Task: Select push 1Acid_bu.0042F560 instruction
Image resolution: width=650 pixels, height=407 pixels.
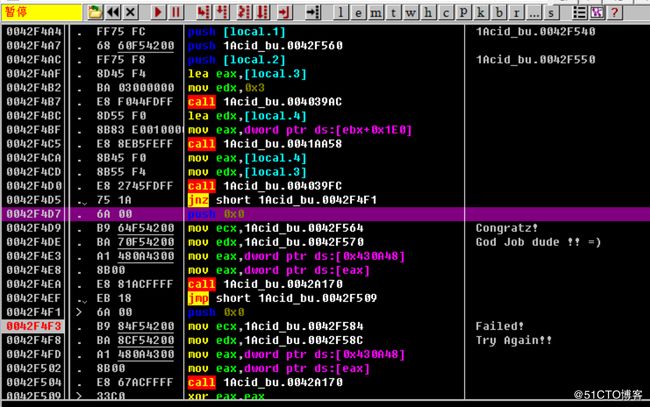Action: [265, 46]
